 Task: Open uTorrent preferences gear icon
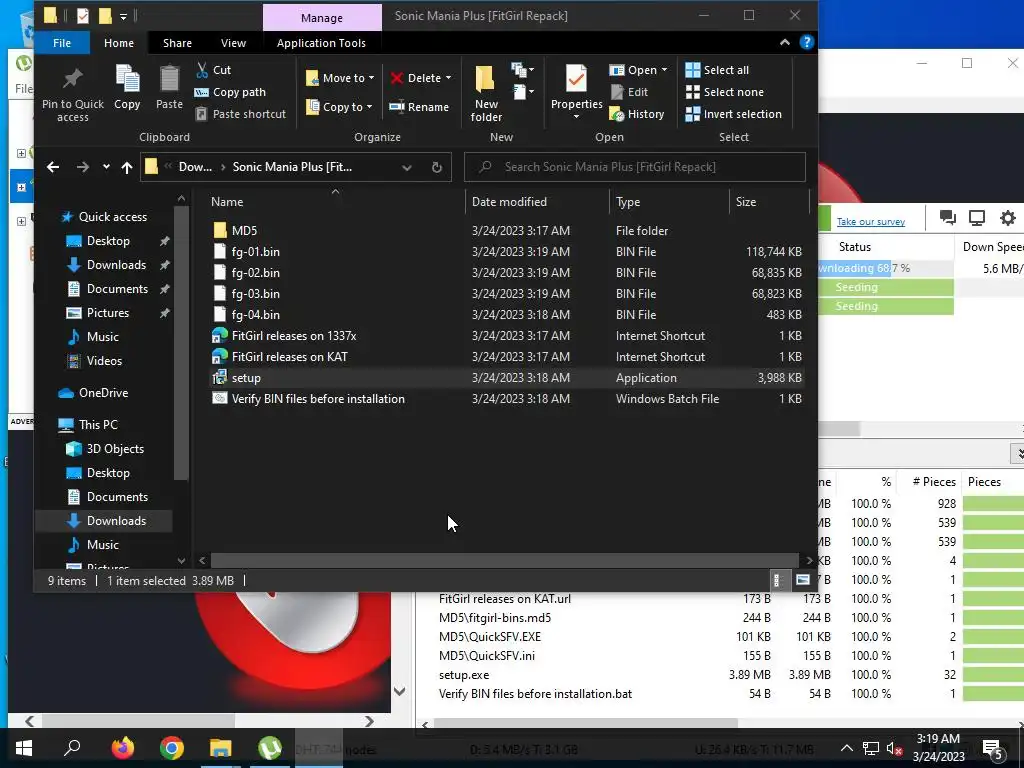[x=1008, y=218]
